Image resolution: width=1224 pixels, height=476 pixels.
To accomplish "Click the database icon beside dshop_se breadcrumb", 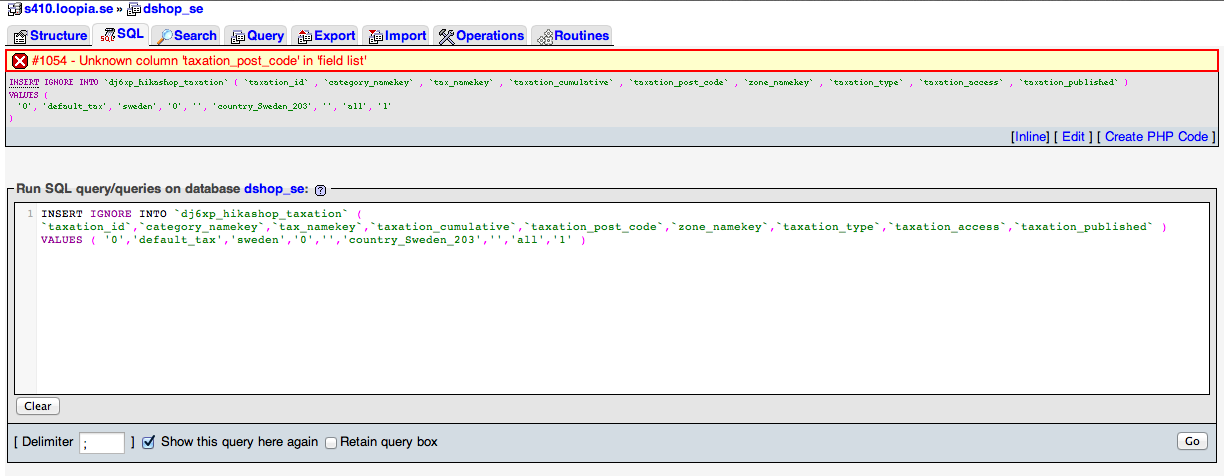I will (x=134, y=9).
